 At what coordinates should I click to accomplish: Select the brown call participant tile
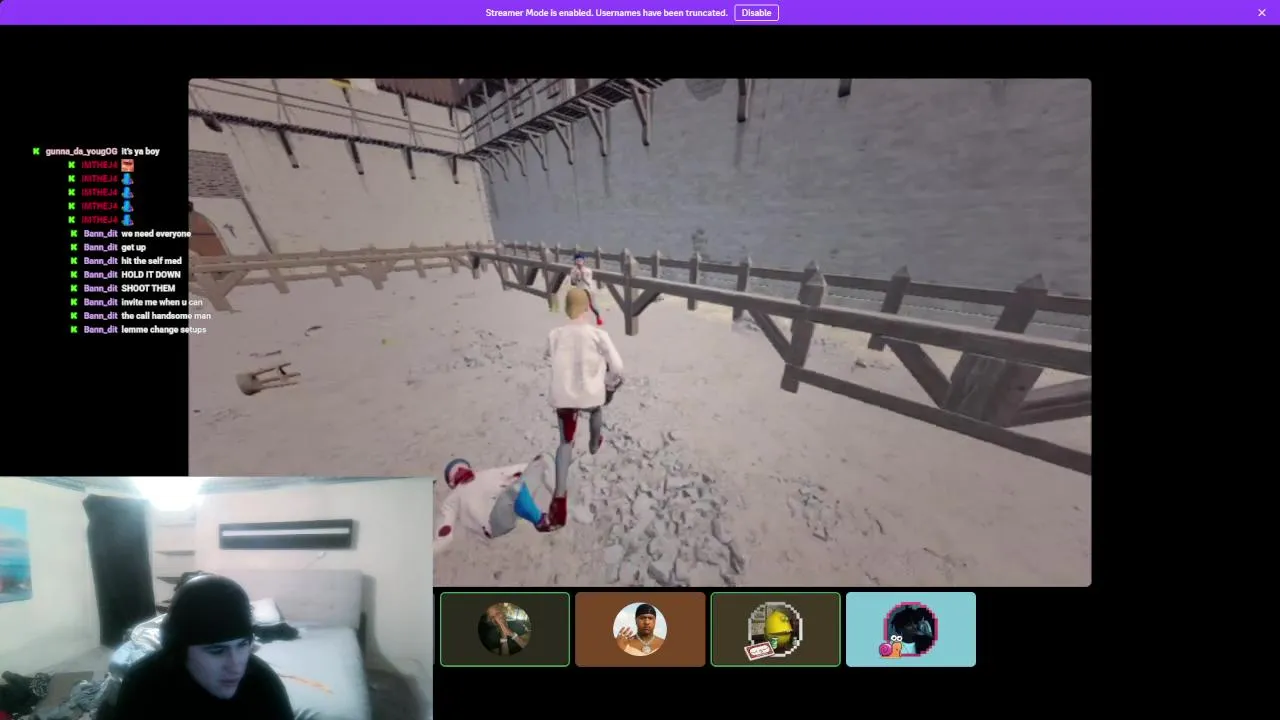(x=640, y=629)
